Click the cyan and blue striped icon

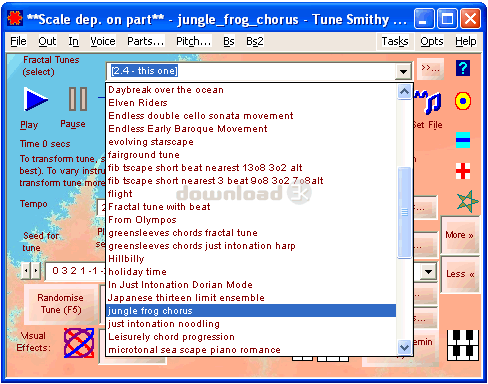(x=463, y=140)
